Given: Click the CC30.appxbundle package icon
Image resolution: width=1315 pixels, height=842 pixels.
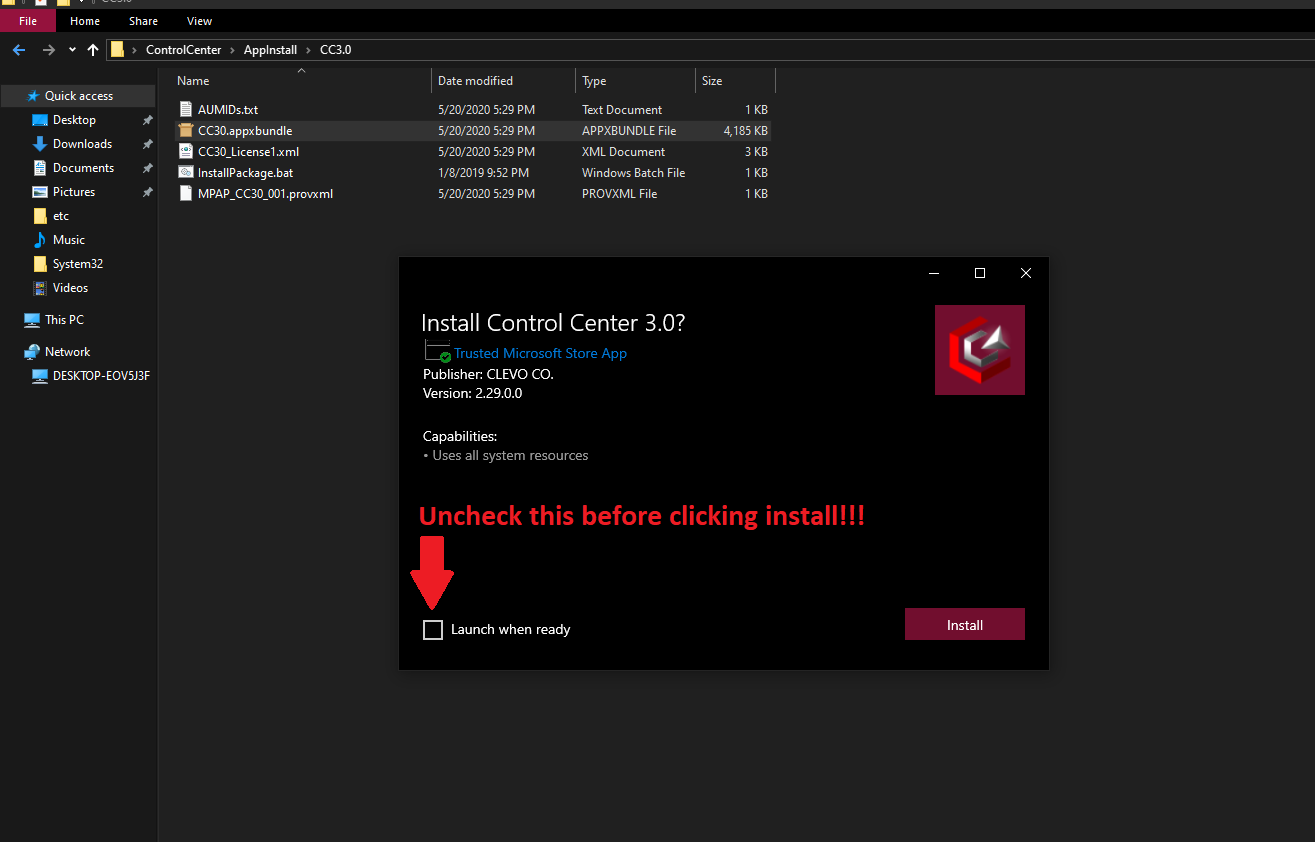Looking at the screenshot, I should click(x=185, y=131).
